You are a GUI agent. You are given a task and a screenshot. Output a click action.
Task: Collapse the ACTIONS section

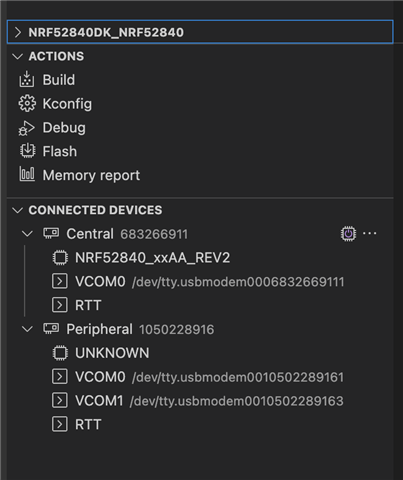(x=17, y=56)
